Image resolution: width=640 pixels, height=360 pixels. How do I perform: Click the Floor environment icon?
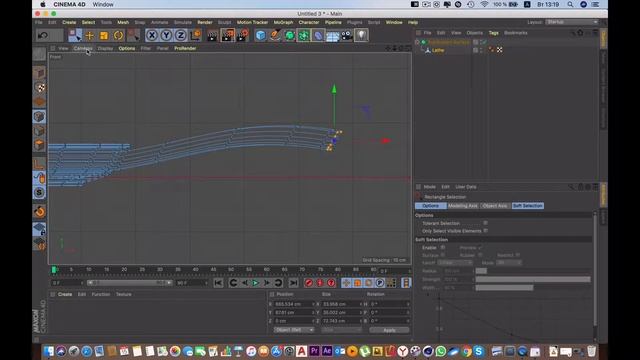332,36
